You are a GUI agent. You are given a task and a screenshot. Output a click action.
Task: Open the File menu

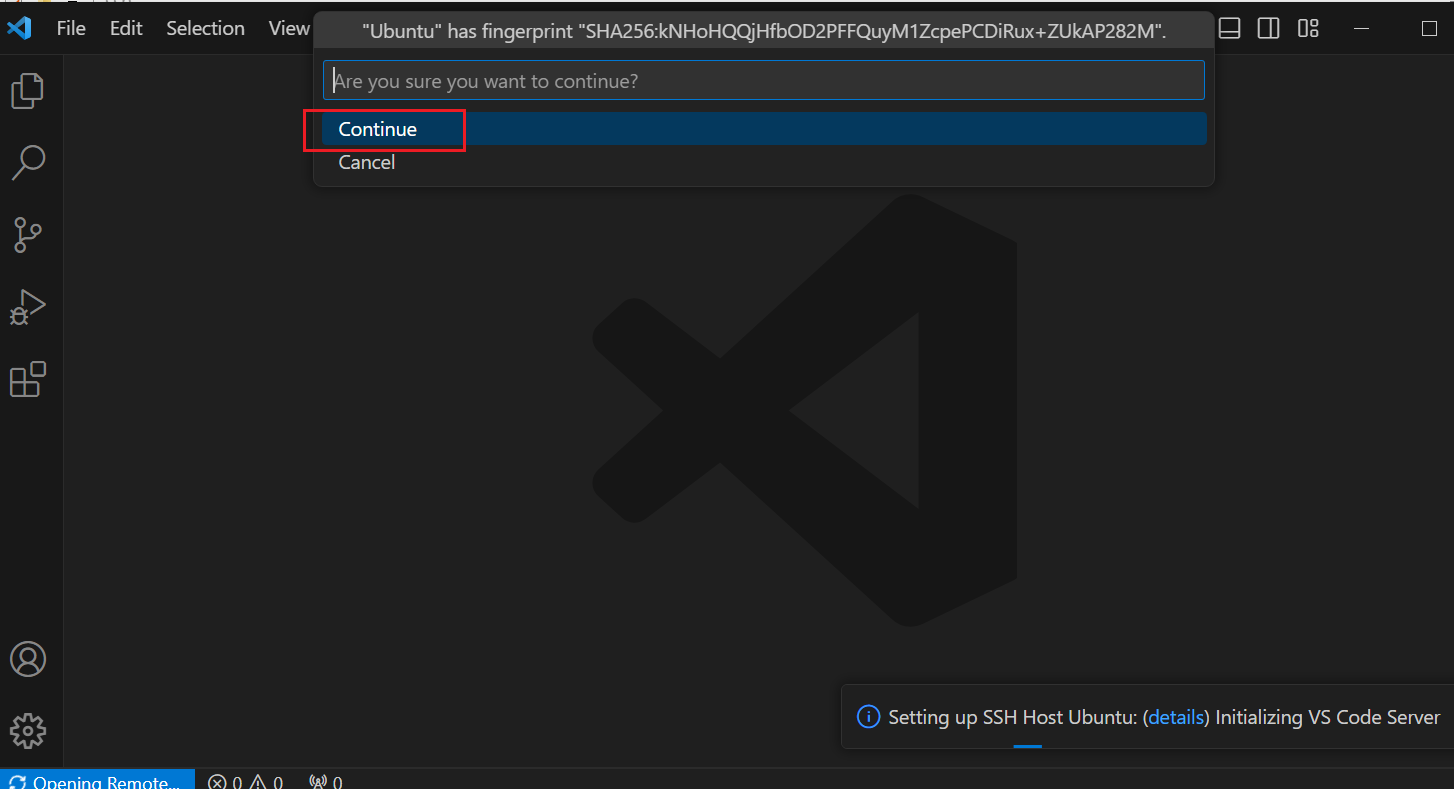click(x=71, y=28)
